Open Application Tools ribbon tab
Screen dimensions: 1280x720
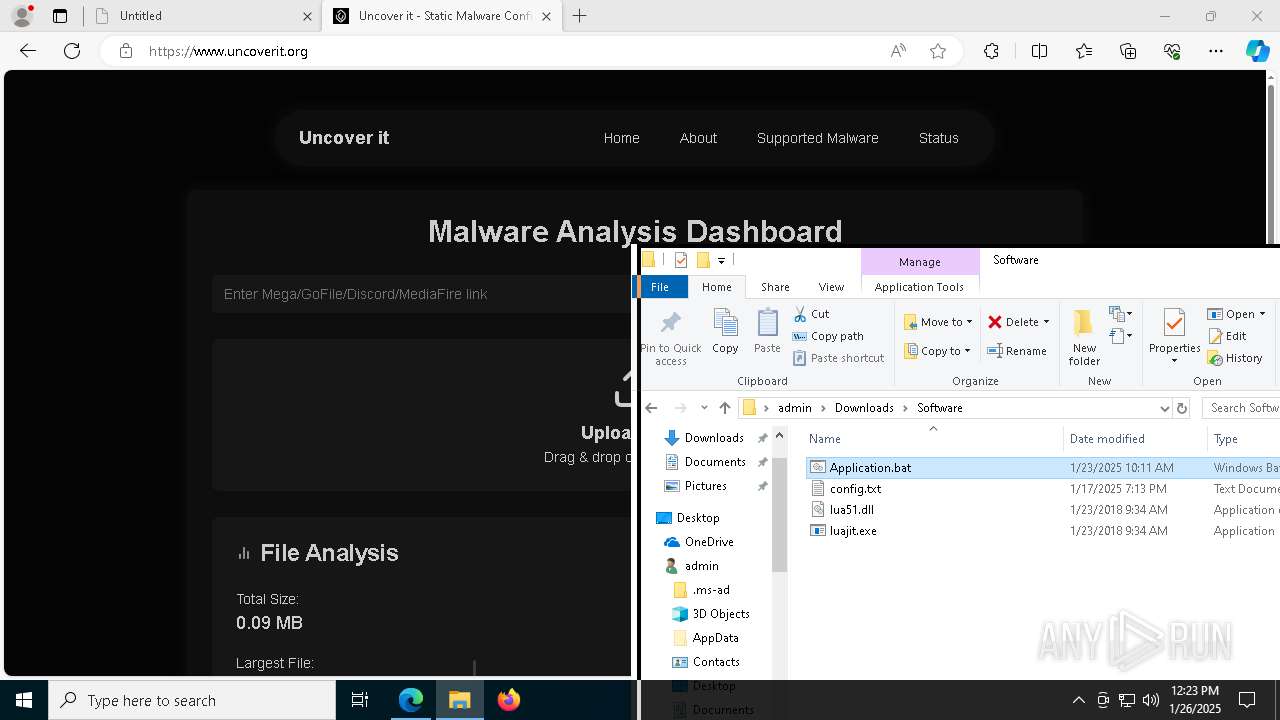(x=919, y=287)
